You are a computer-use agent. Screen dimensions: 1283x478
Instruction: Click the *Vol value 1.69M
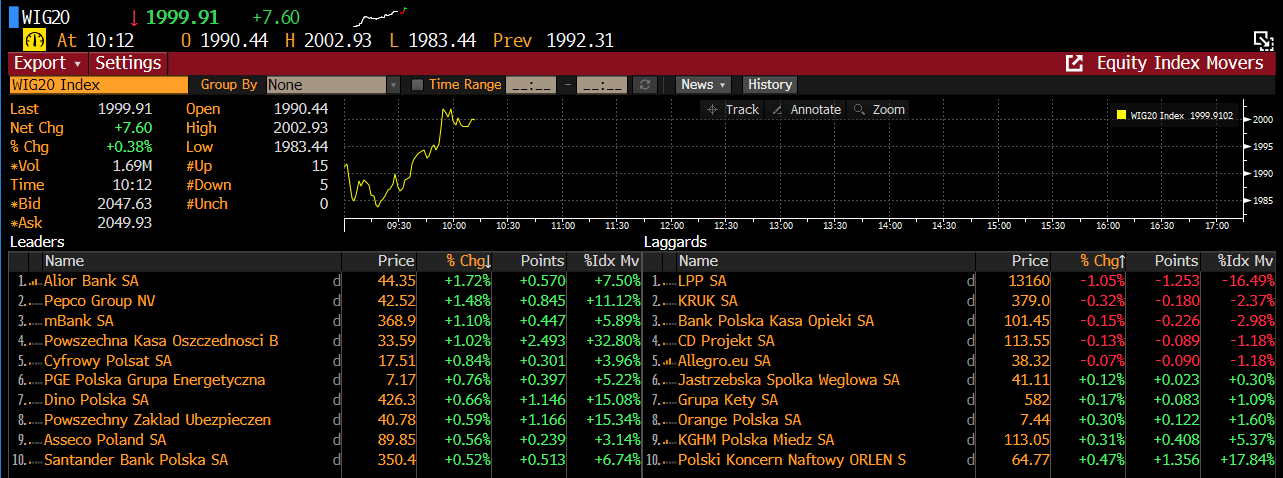[x=132, y=166]
